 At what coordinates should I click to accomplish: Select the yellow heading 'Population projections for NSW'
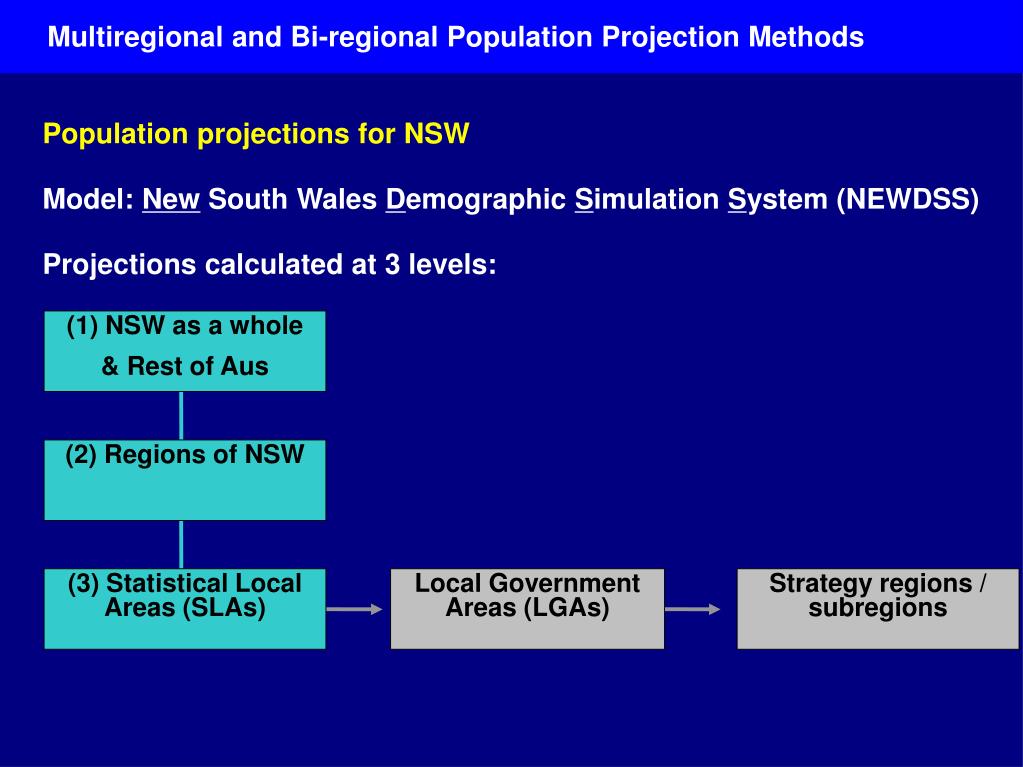(x=256, y=134)
